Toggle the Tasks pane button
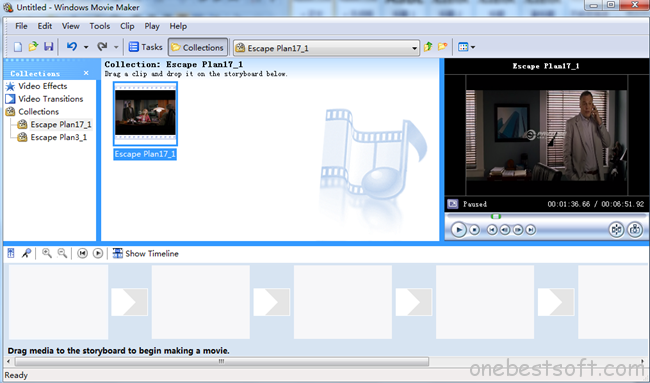 (146, 47)
